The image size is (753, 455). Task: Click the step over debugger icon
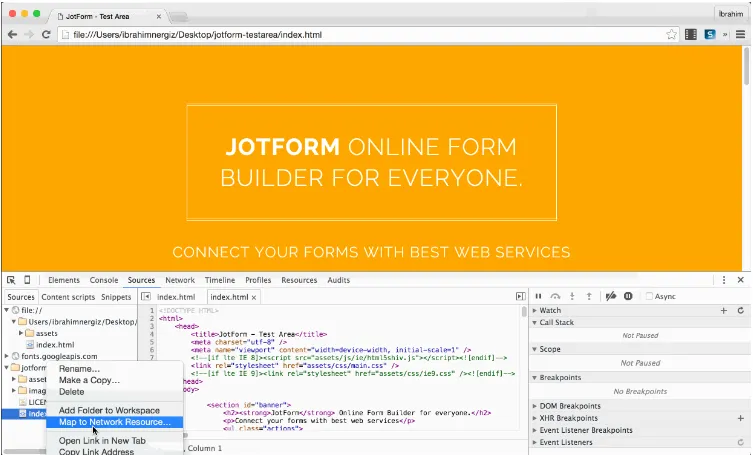pyautogui.click(x=555, y=296)
